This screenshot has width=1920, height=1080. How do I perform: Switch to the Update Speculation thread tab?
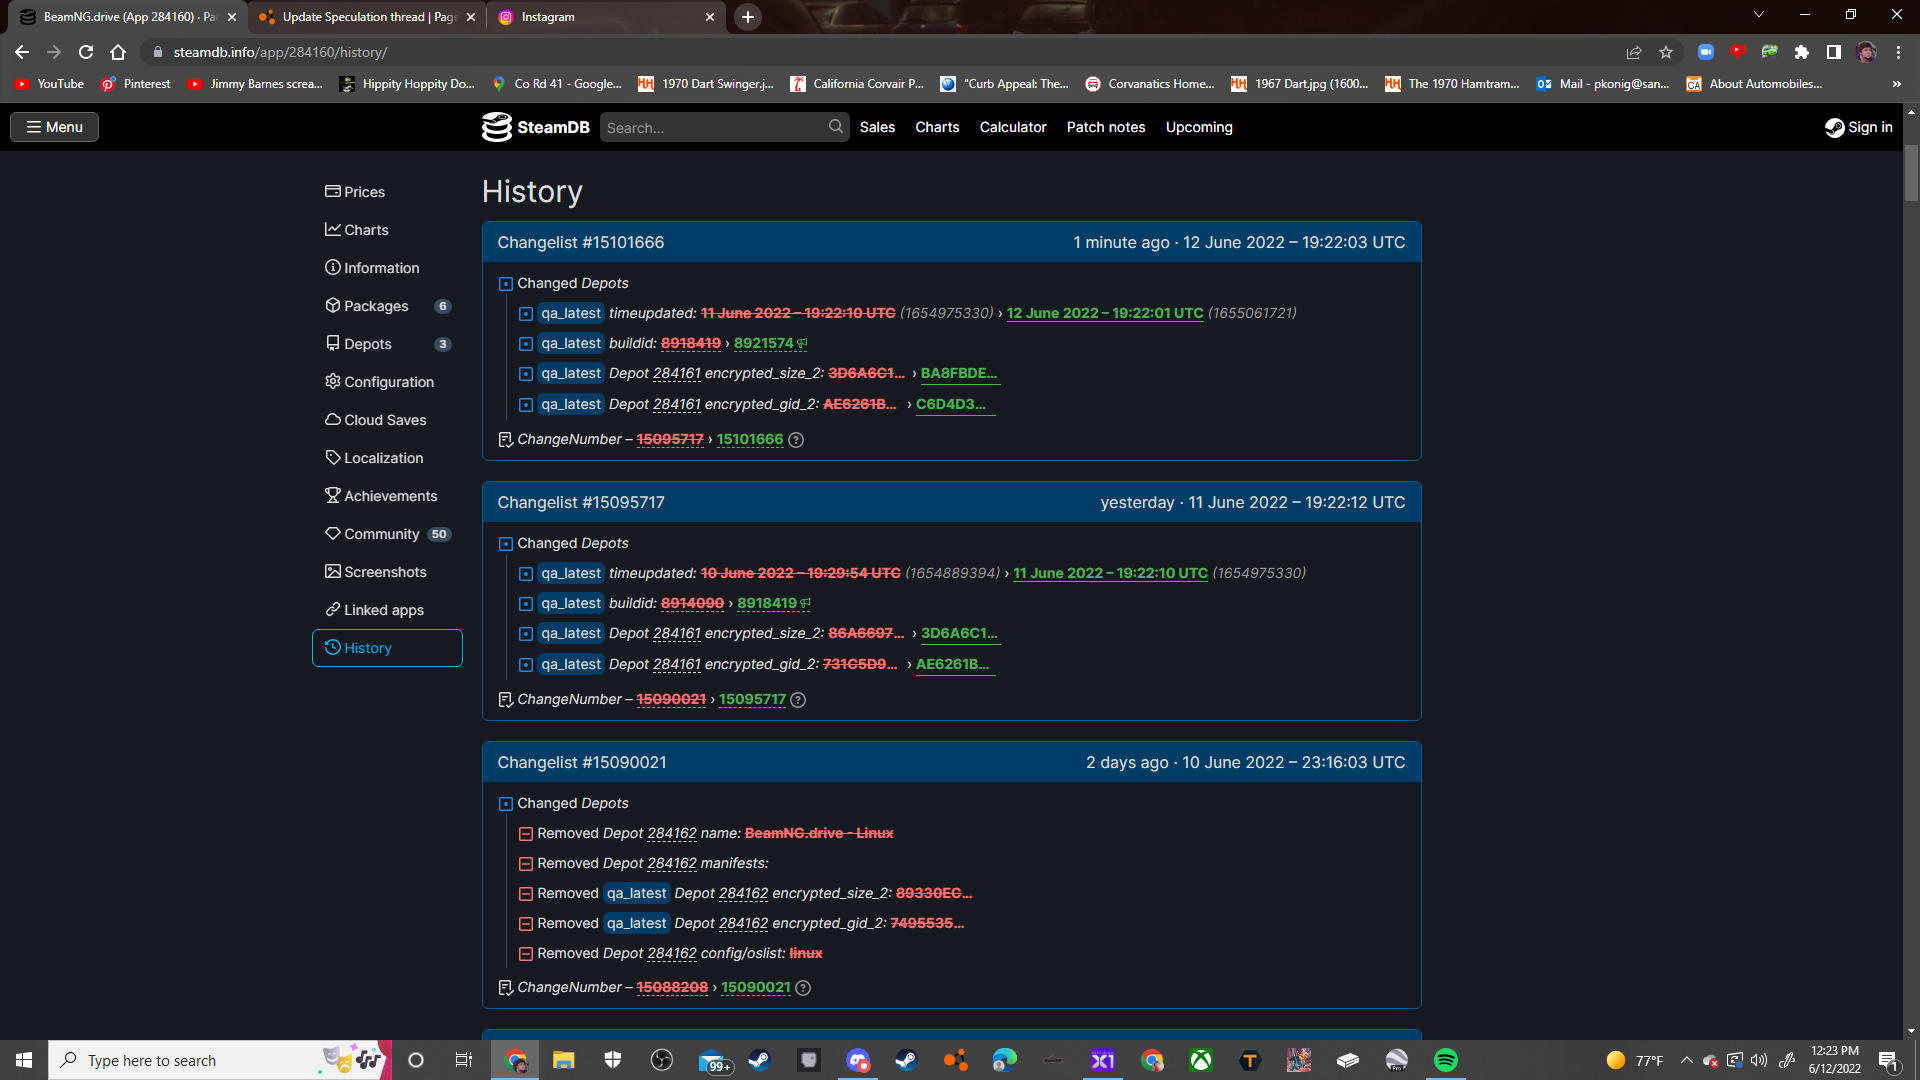(x=366, y=17)
